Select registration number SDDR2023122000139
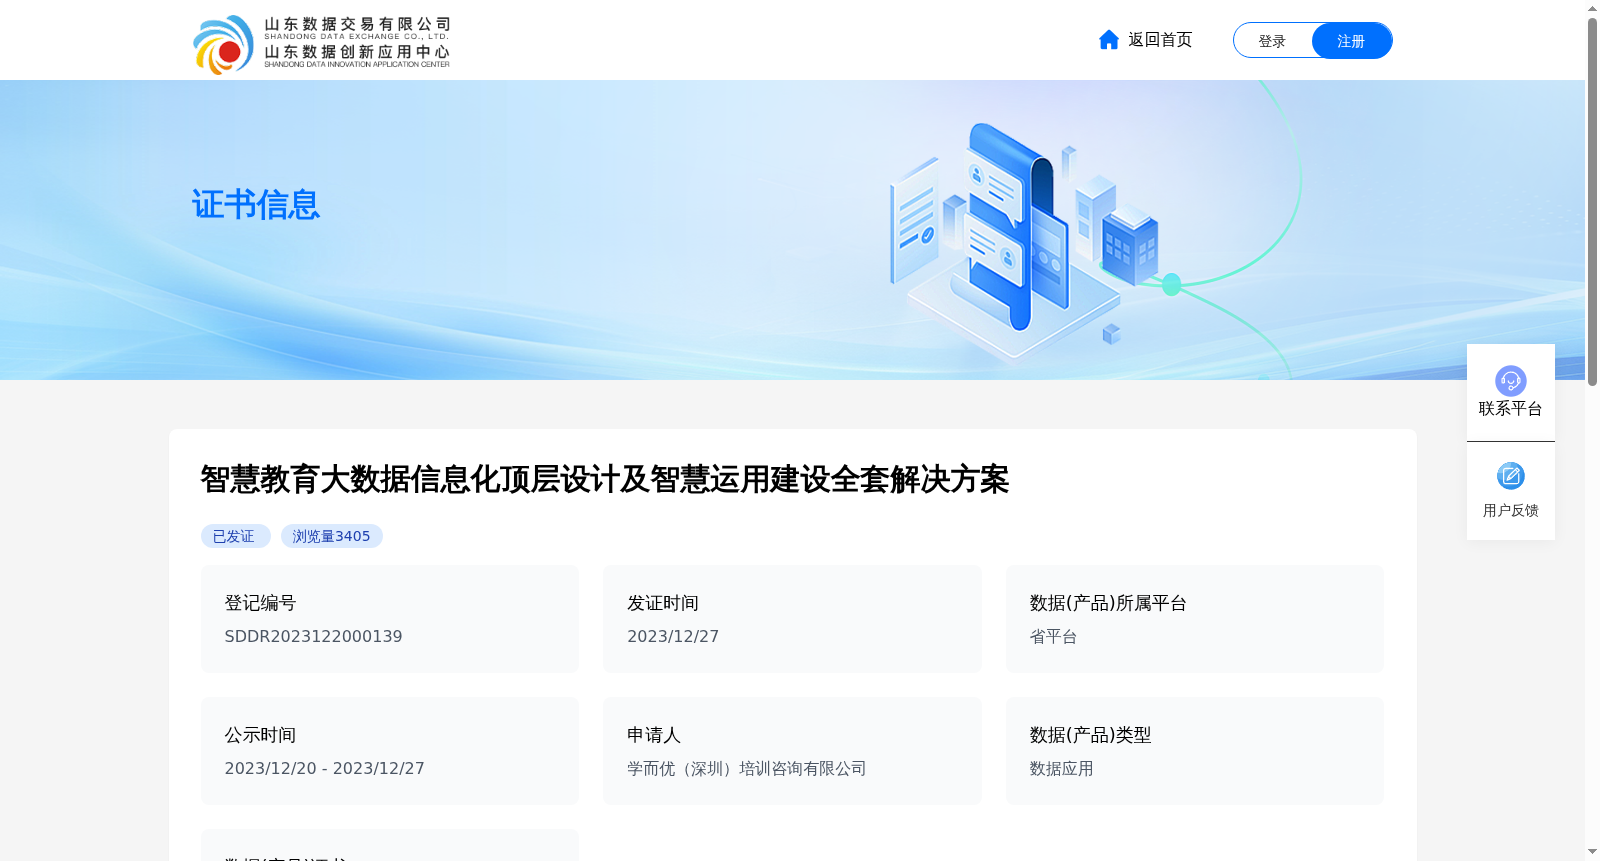1600x861 pixels. (x=313, y=637)
